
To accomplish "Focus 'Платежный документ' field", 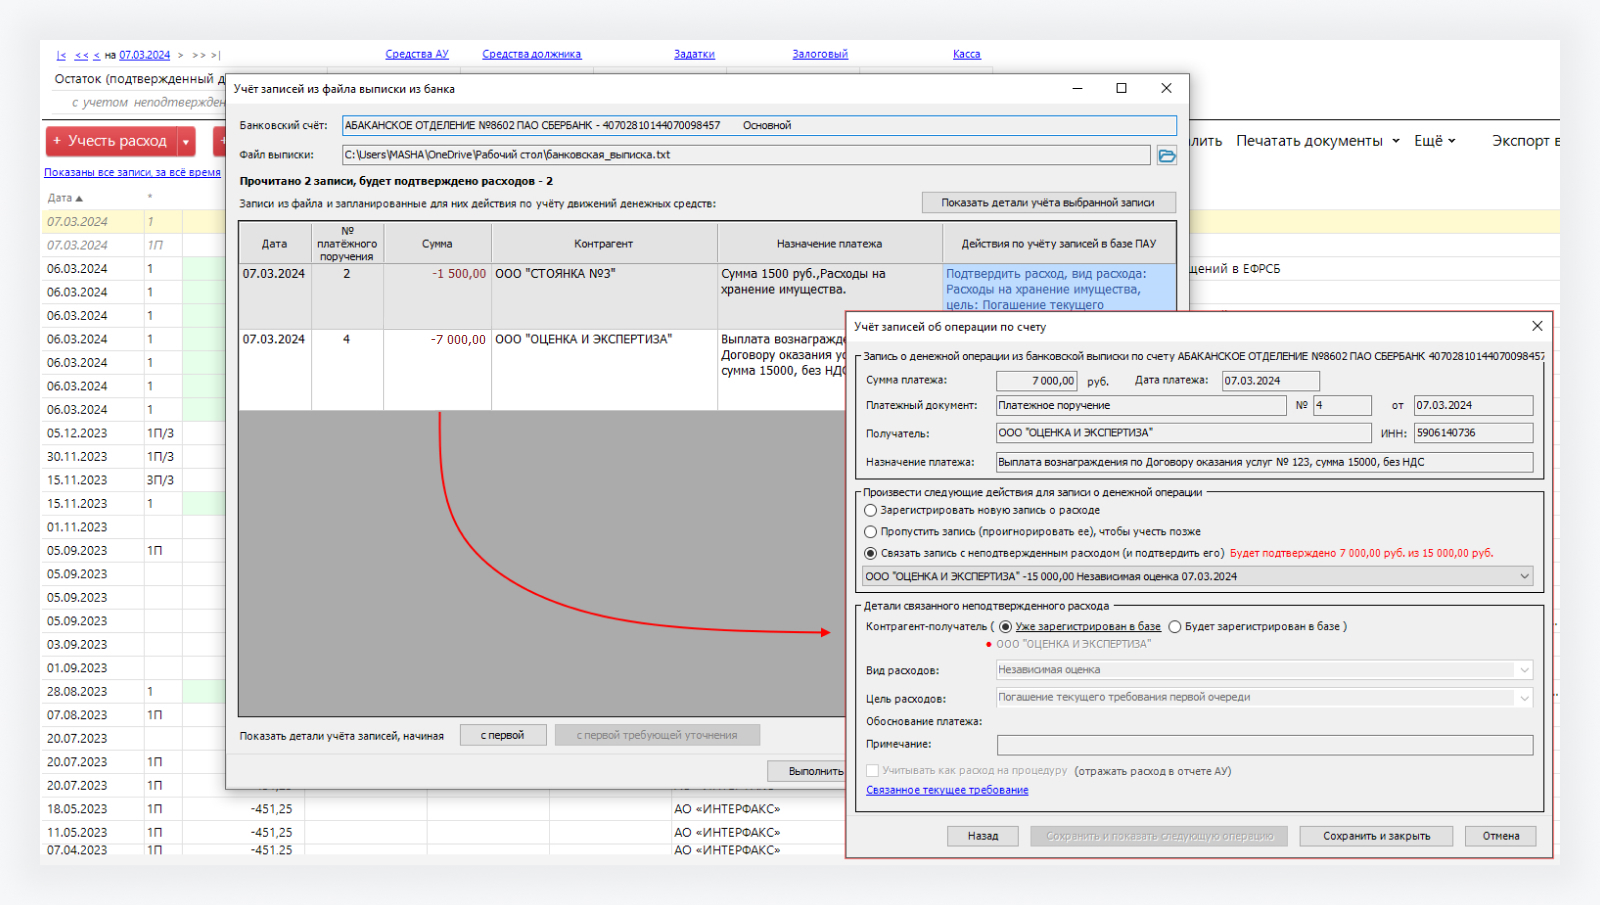I will pos(1141,406).
